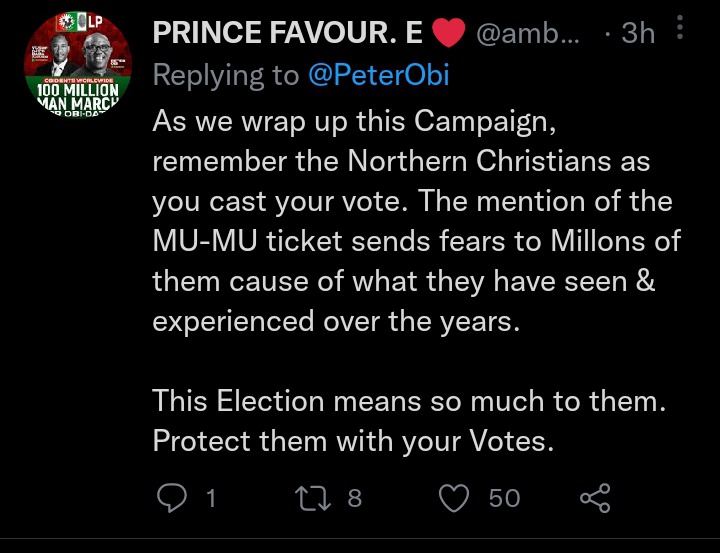Click the reply speech bubble icon

[x=172, y=498]
